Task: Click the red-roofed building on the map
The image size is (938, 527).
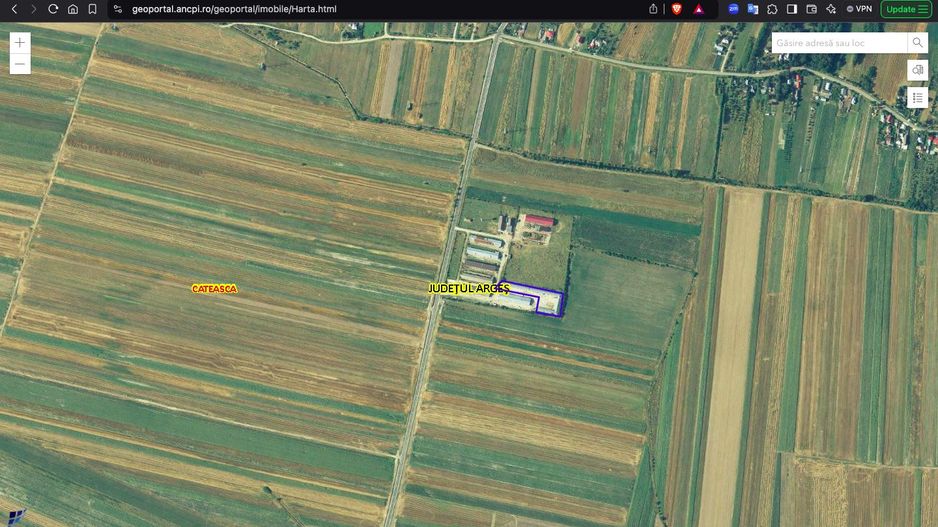Action: pyautogui.click(x=540, y=221)
